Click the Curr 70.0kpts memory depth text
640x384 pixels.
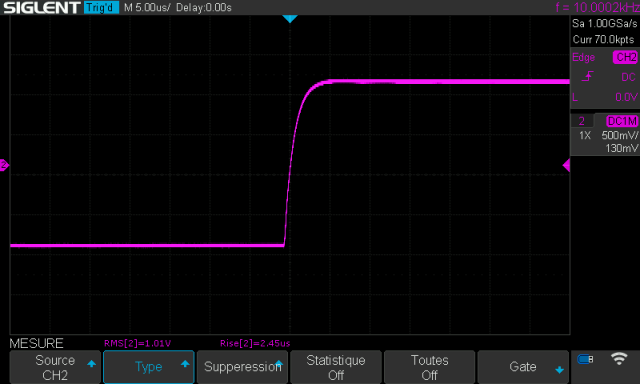pos(603,40)
